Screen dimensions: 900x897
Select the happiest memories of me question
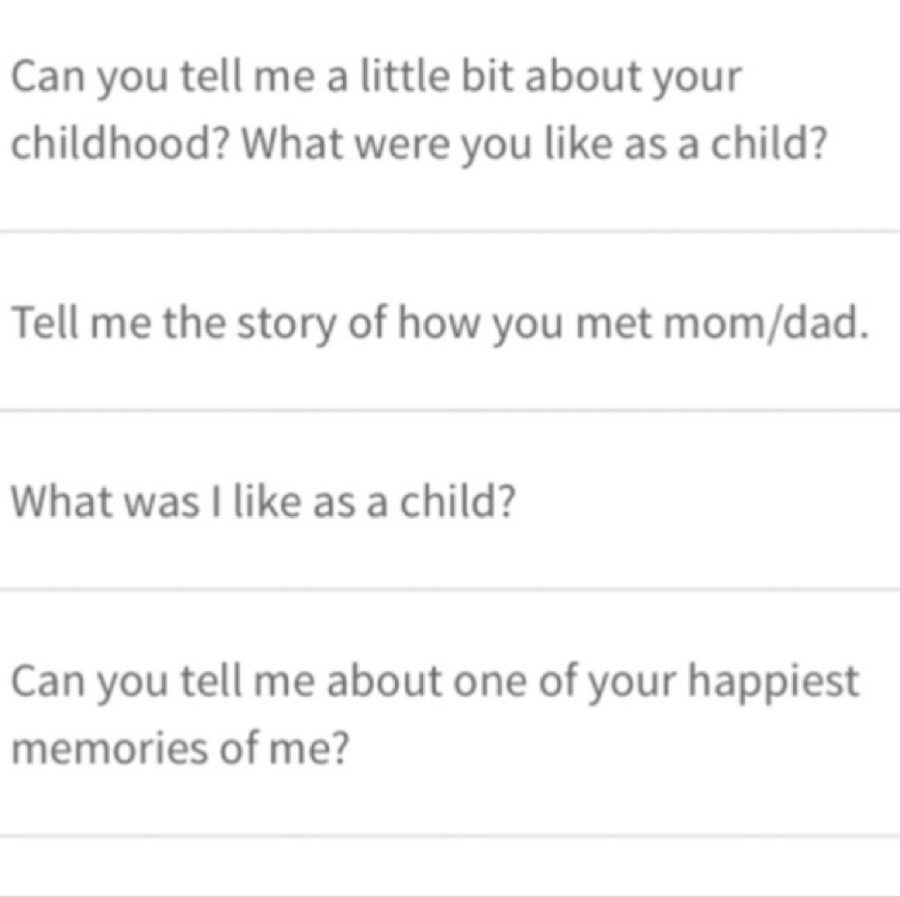coord(450,713)
